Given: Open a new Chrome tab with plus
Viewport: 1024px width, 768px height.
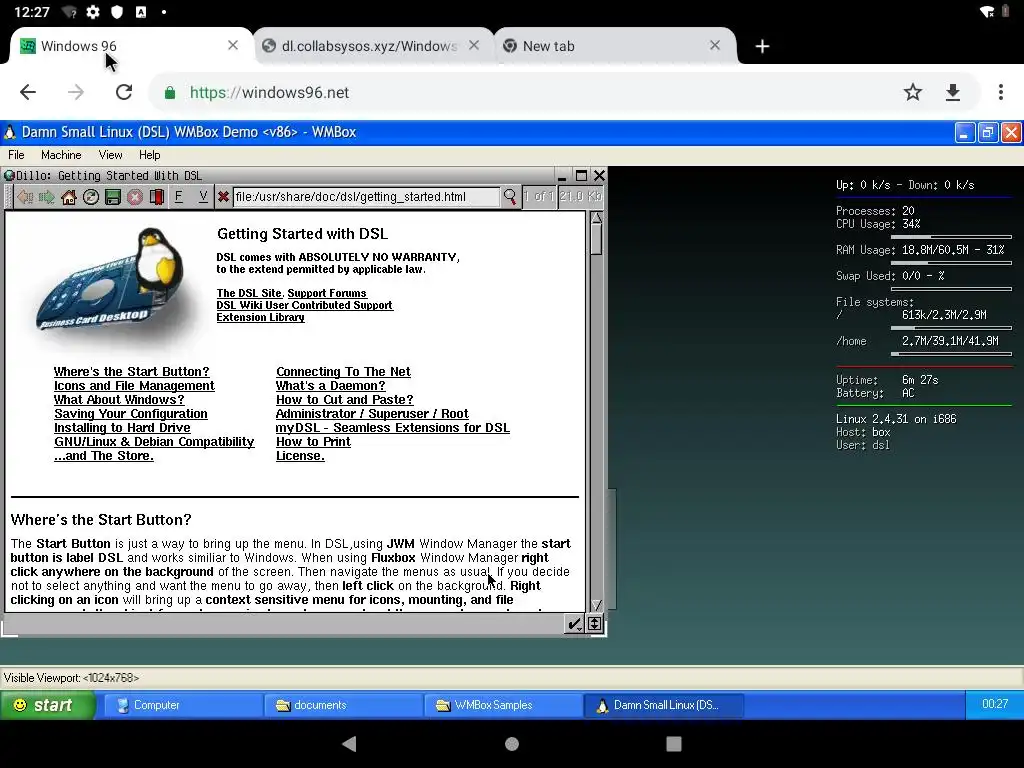Looking at the screenshot, I should click(x=762, y=46).
